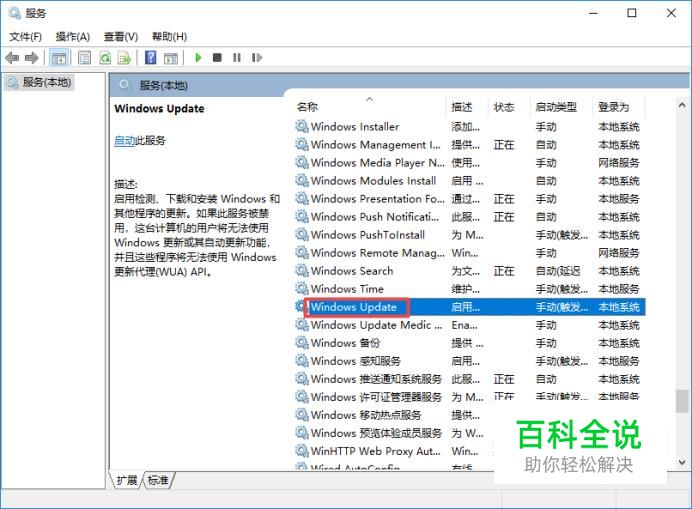This screenshot has height=509, width=692.
Task: Click scroll down arrow of services list
Action: pos(682,463)
